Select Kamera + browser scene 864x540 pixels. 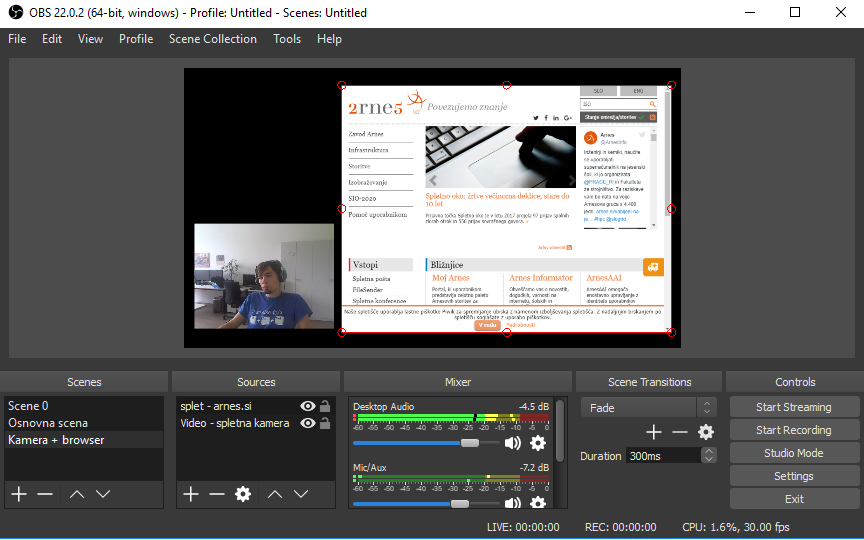pyautogui.click(x=84, y=440)
